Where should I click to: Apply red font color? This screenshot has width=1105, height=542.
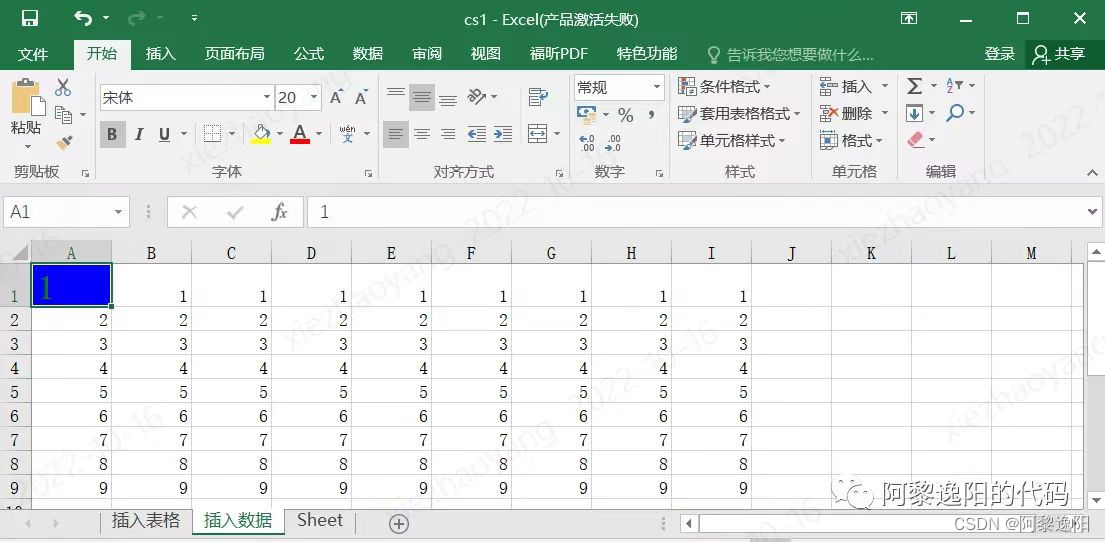point(300,134)
